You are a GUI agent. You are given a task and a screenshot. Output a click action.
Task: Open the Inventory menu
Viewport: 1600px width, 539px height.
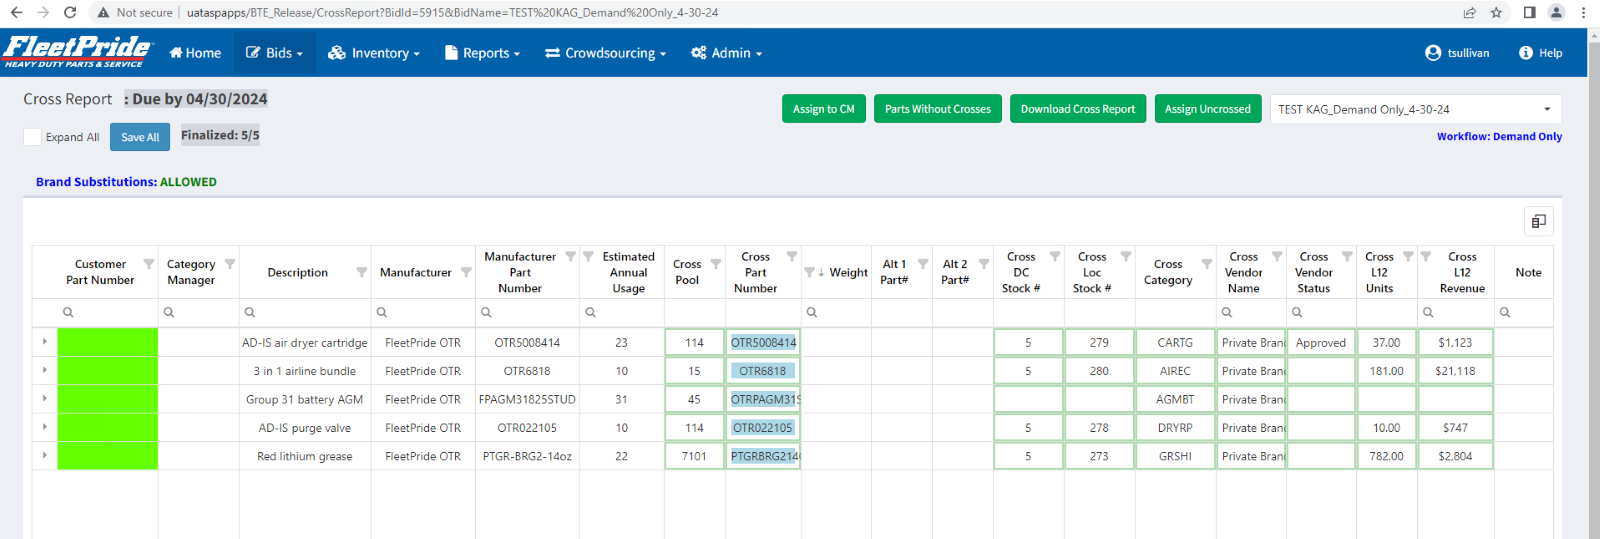click(374, 53)
